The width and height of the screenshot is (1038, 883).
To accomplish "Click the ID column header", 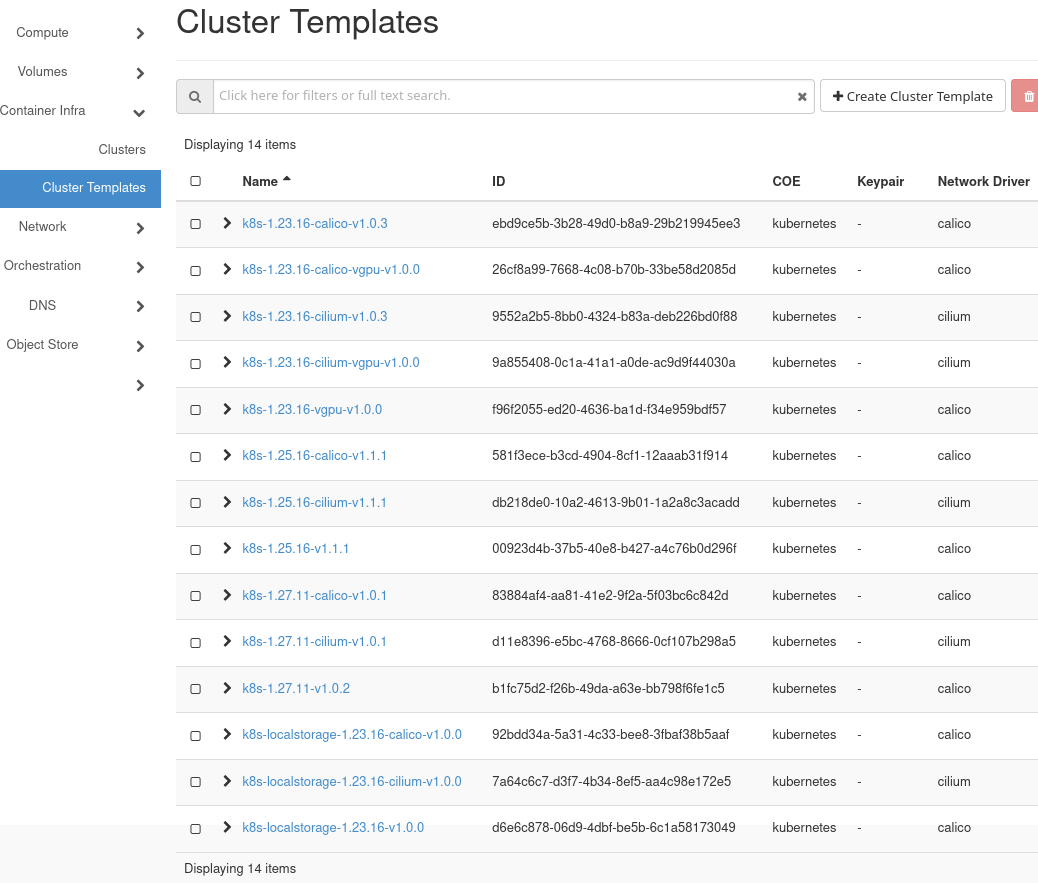I will point(498,181).
